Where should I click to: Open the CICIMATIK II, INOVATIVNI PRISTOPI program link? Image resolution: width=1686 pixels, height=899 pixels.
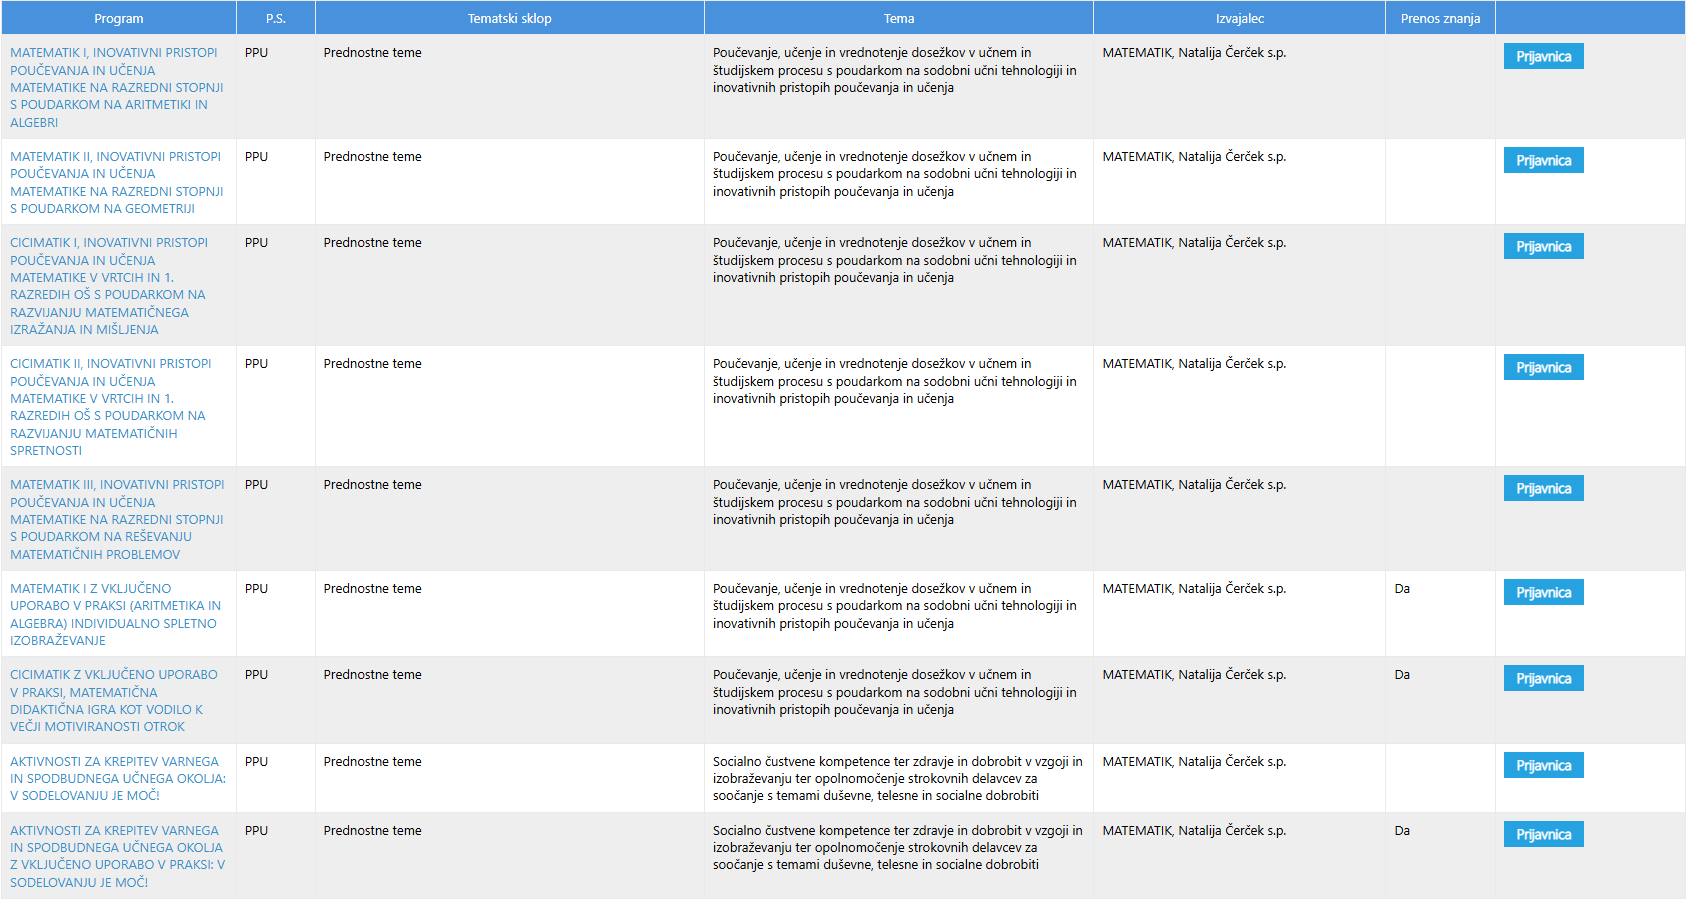click(x=111, y=407)
